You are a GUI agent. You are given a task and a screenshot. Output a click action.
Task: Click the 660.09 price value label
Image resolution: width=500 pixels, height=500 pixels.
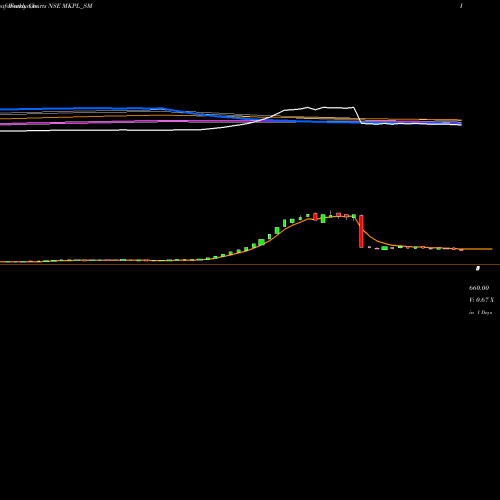pos(479,288)
